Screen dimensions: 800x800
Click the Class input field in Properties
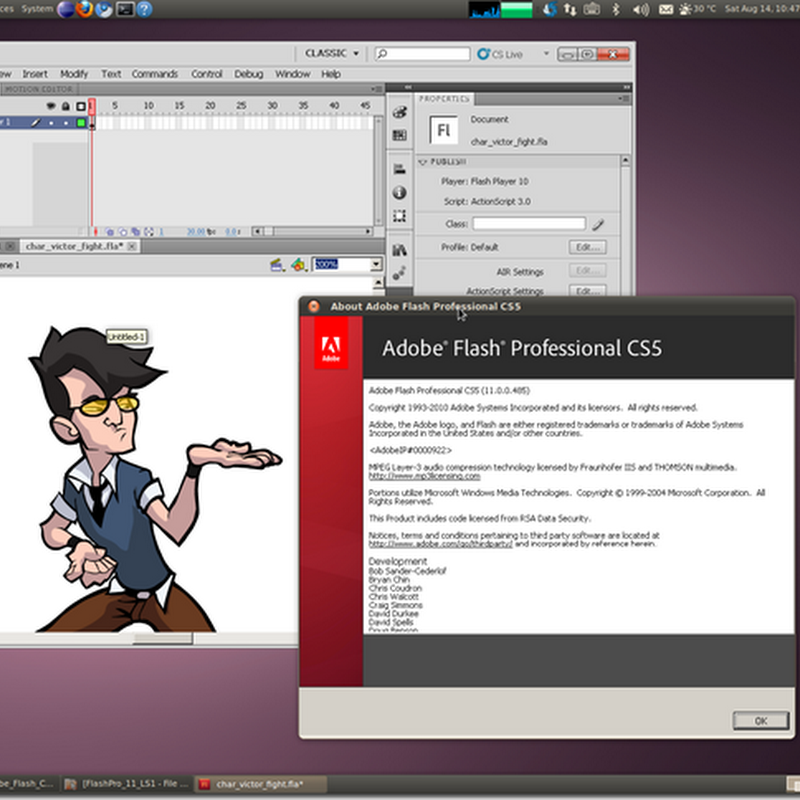(529, 223)
